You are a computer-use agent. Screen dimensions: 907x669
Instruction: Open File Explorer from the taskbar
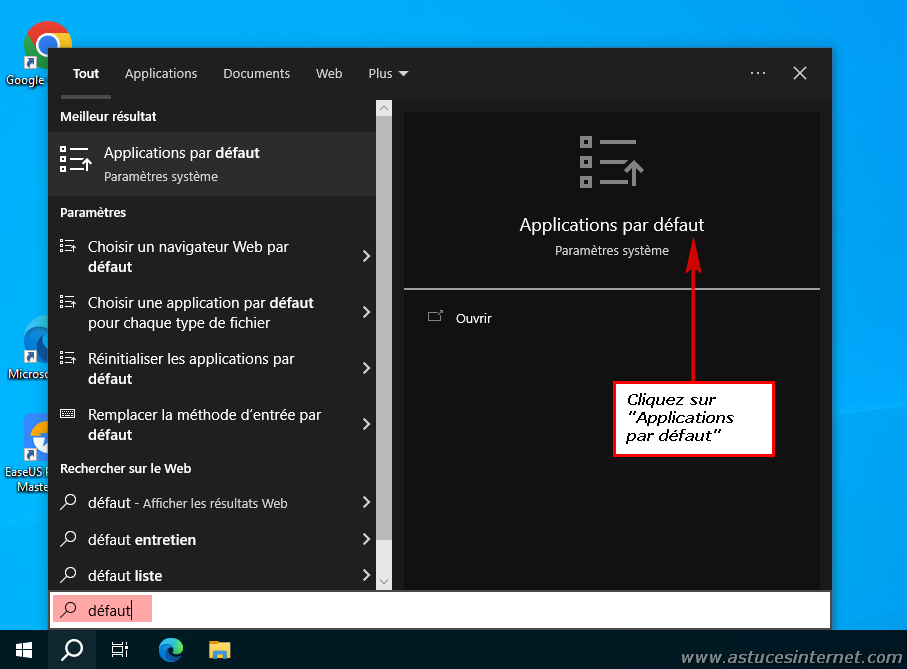coord(220,650)
